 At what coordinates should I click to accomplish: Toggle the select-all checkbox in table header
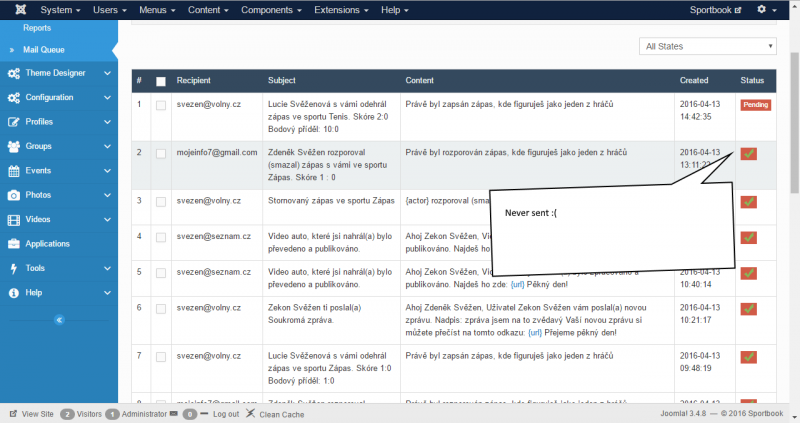click(x=161, y=81)
